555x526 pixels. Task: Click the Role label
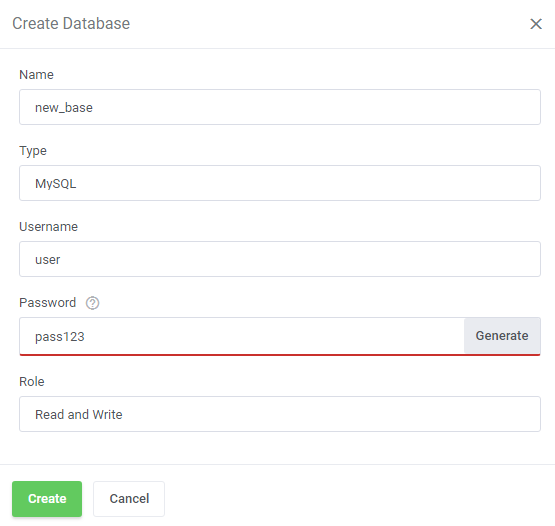click(32, 382)
